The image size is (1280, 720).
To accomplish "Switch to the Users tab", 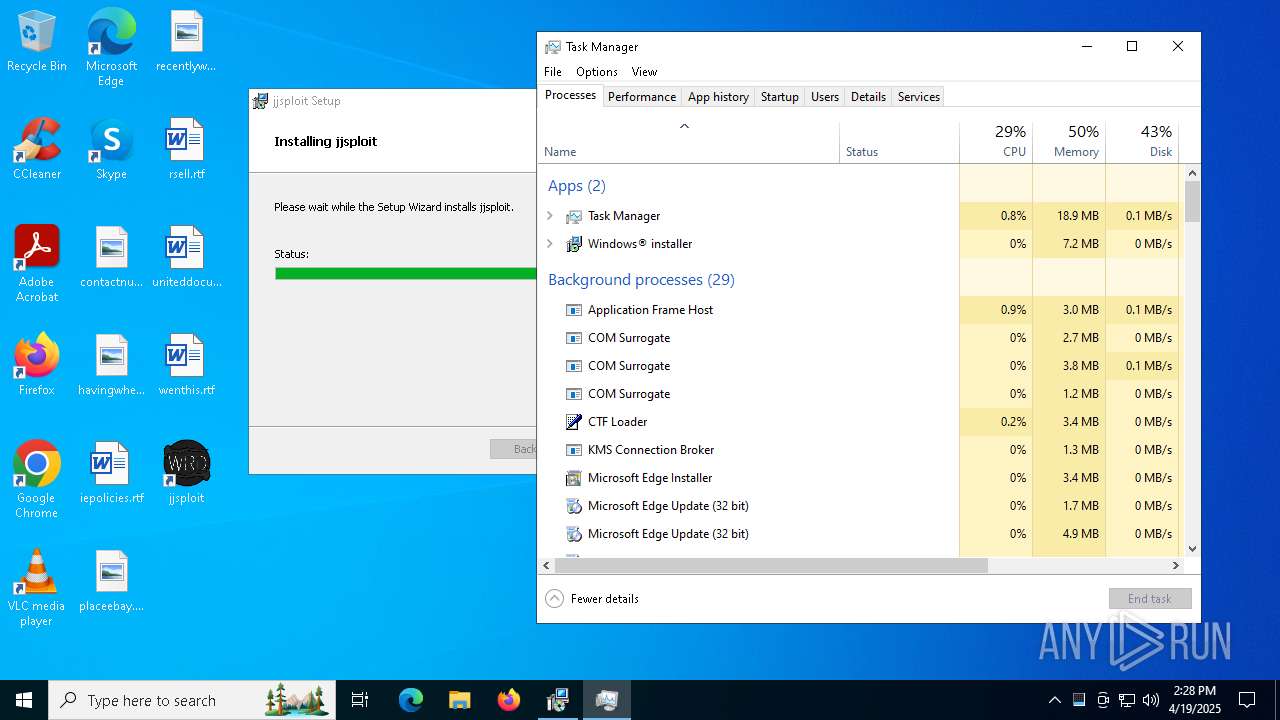I will [x=825, y=97].
